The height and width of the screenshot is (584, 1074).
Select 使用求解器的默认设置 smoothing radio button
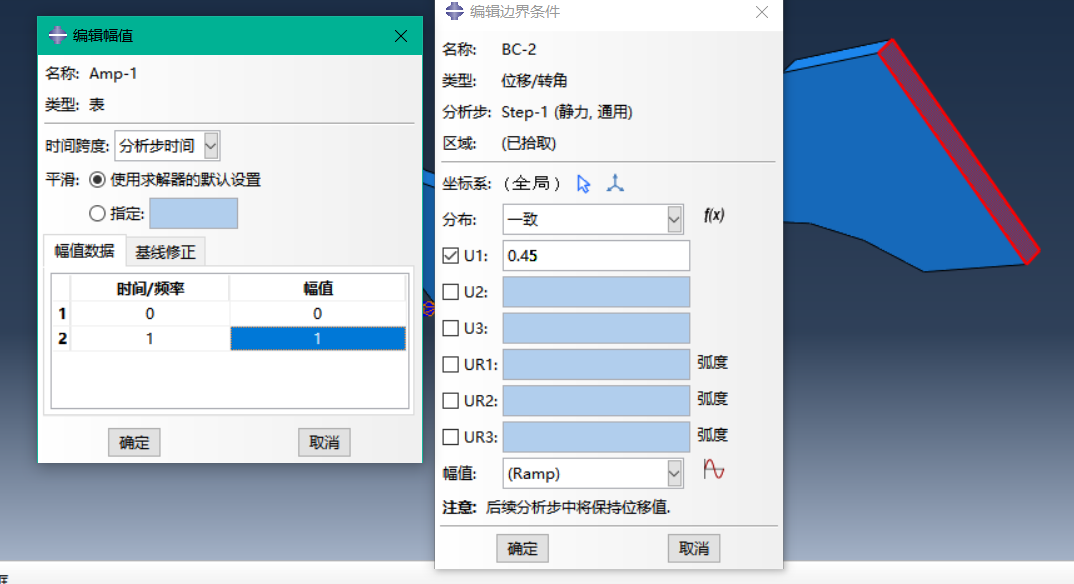click(97, 180)
